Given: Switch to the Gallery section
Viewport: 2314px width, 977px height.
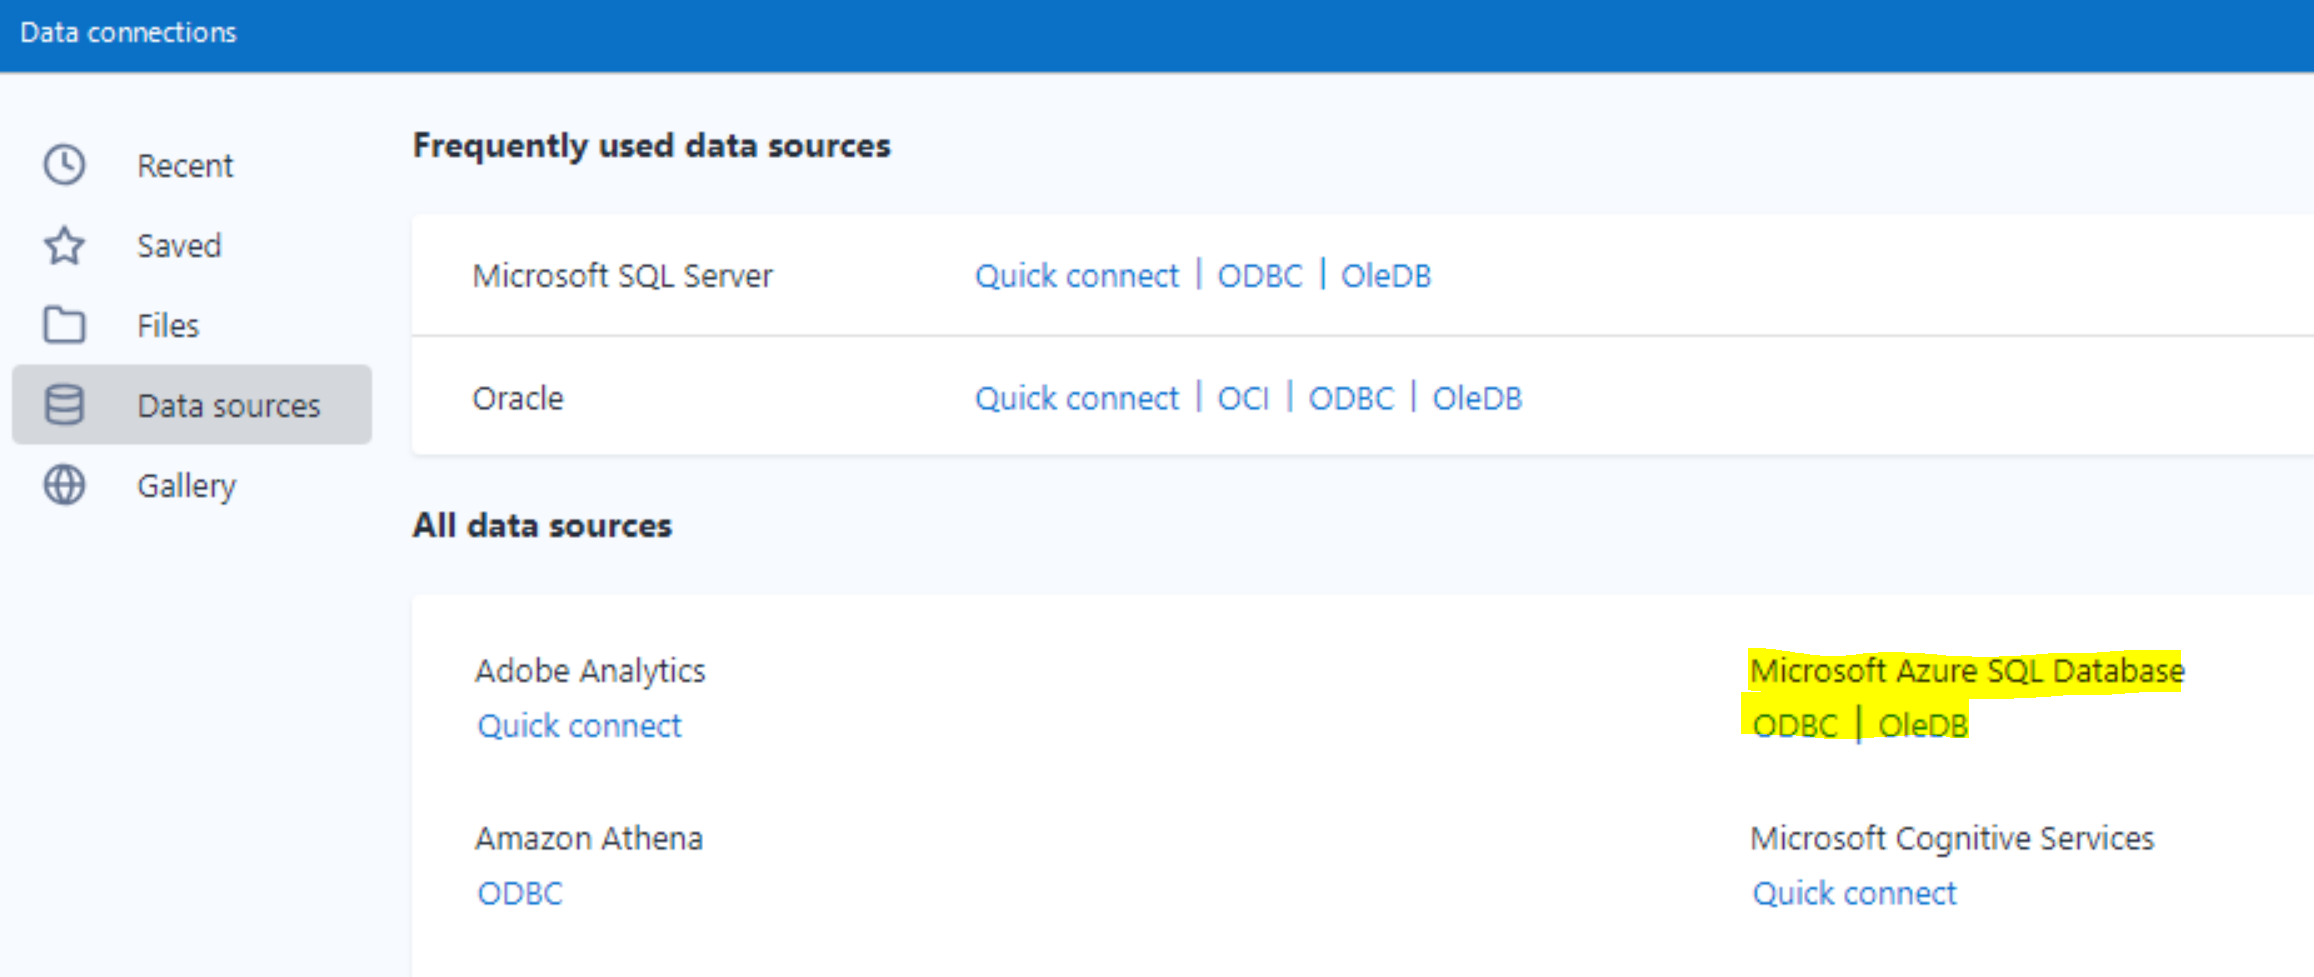Looking at the screenshot, I should pyautogui.click(x=186, y=485).
